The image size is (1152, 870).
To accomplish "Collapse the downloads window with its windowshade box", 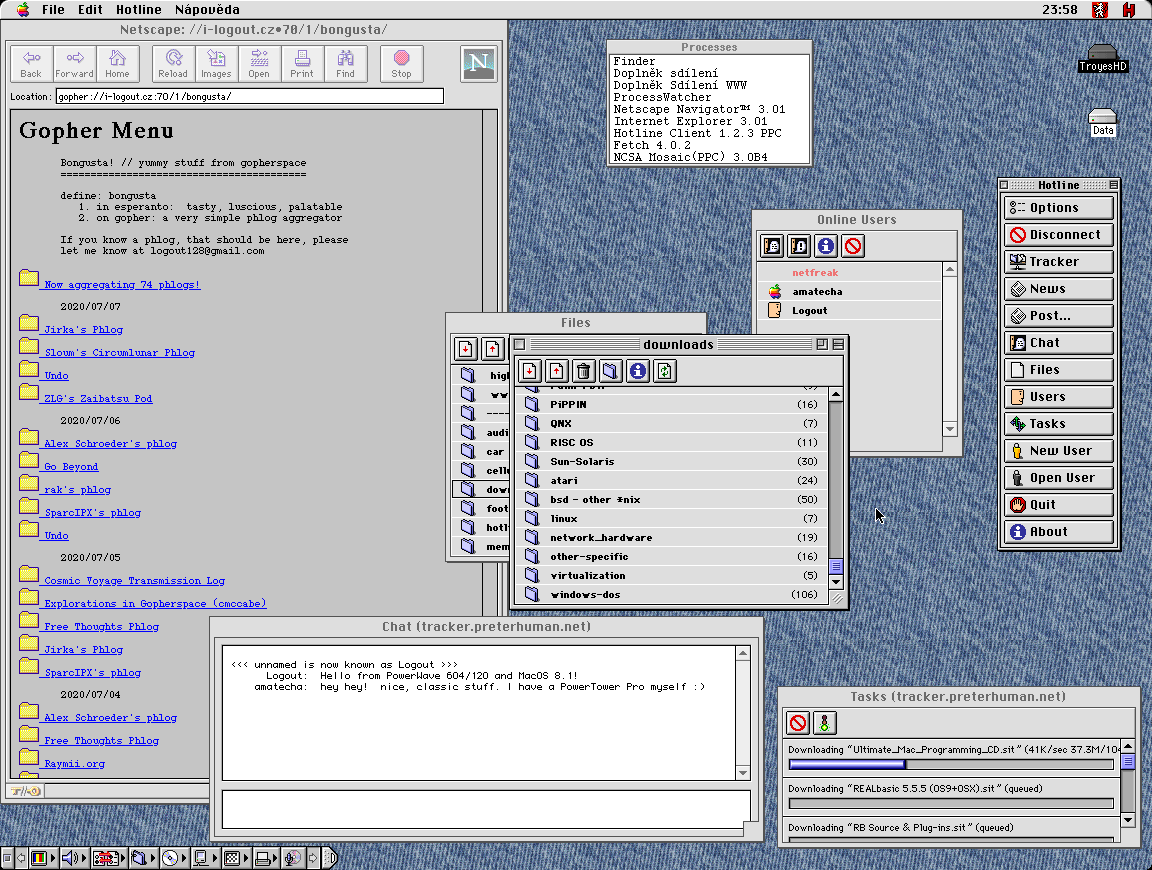I will point(838,344).
